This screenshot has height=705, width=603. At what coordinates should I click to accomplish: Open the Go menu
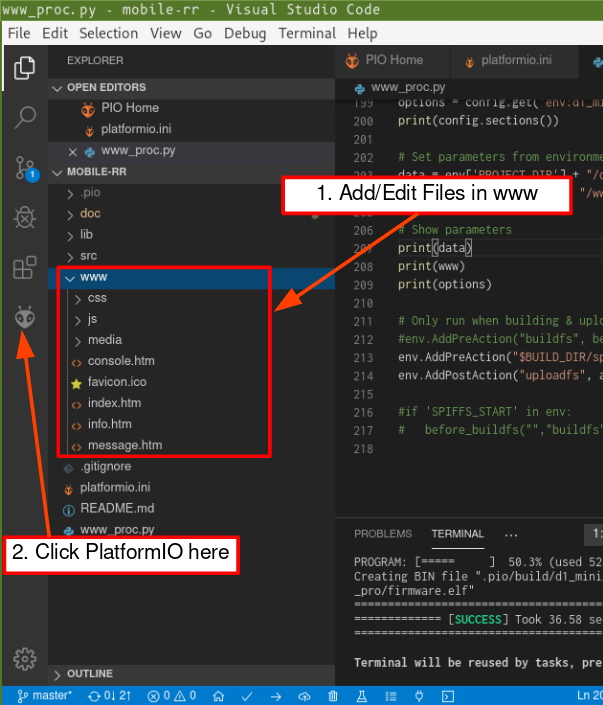tap(202, 33)
